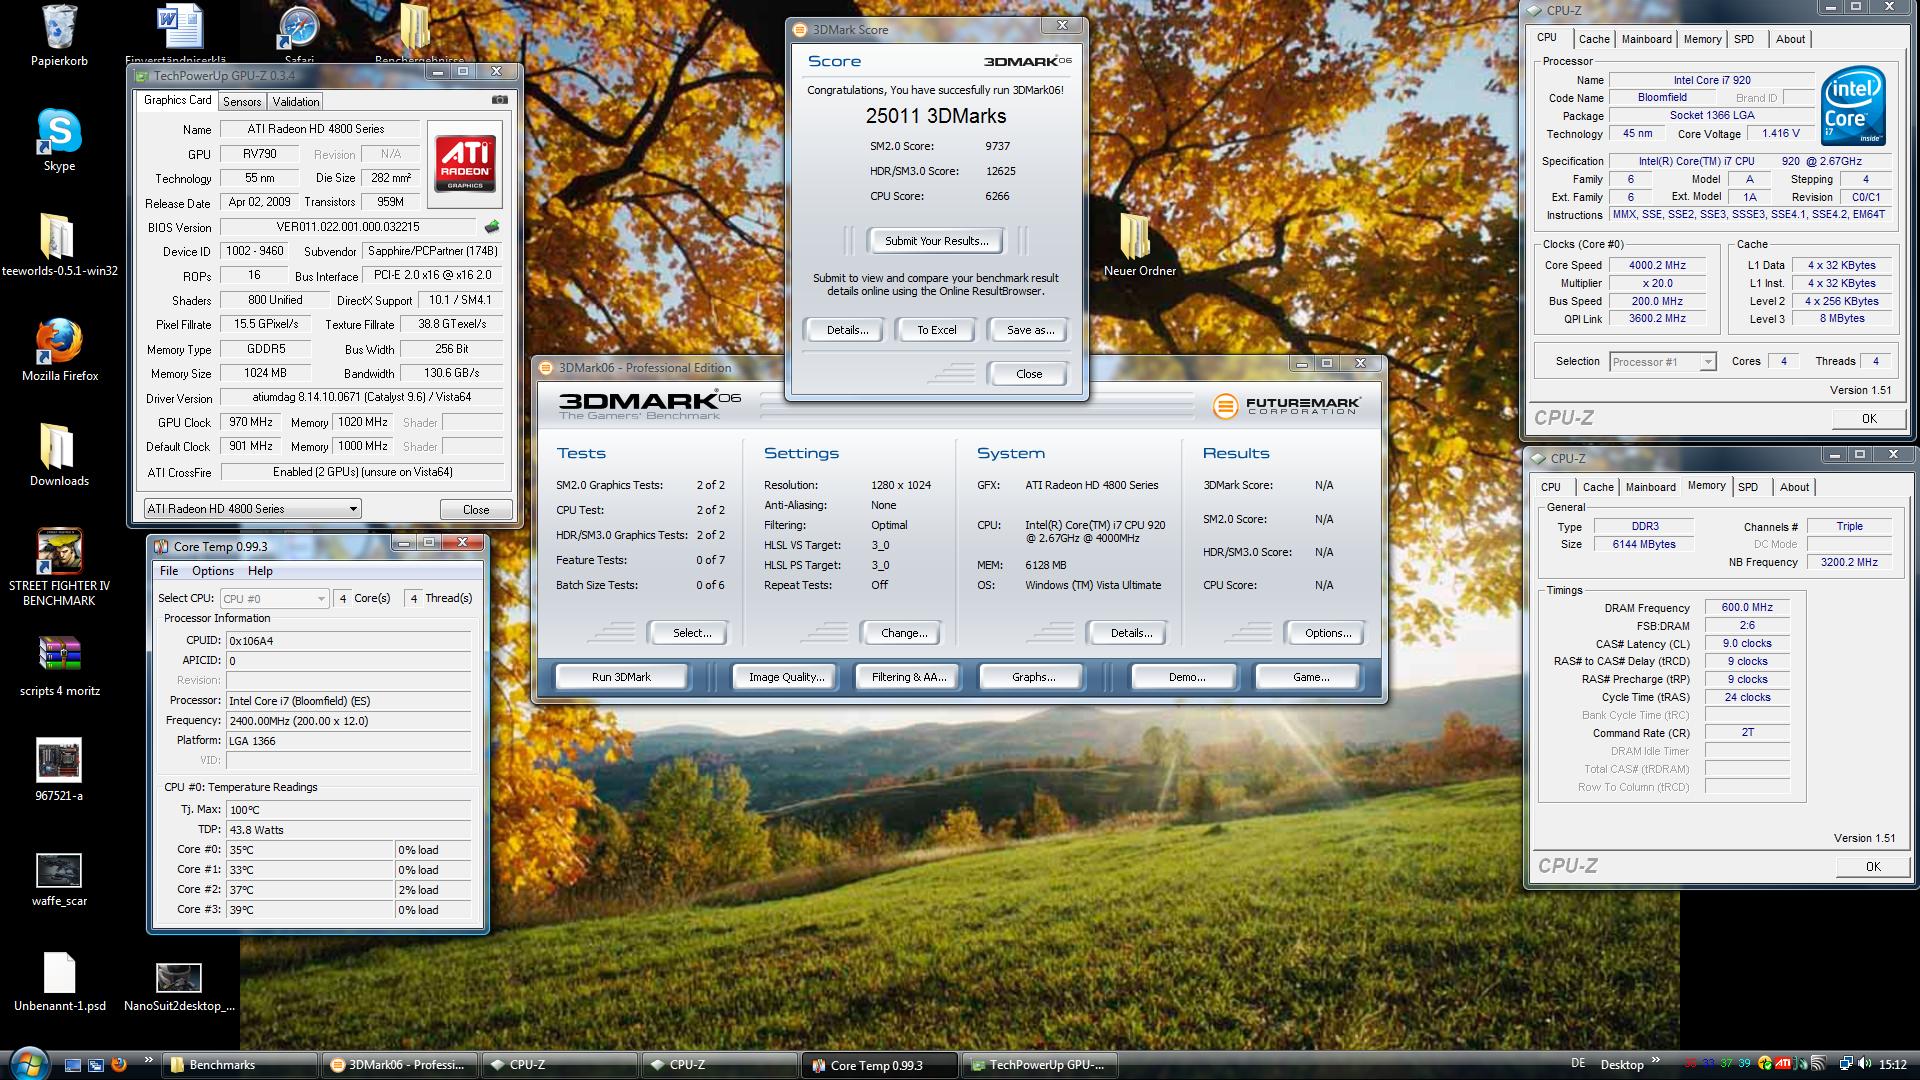Screen dimensions: 1920x1080
Task: Switch to the Mainboard tab in CPU-Z
Action: click(x=1646, y=39)
